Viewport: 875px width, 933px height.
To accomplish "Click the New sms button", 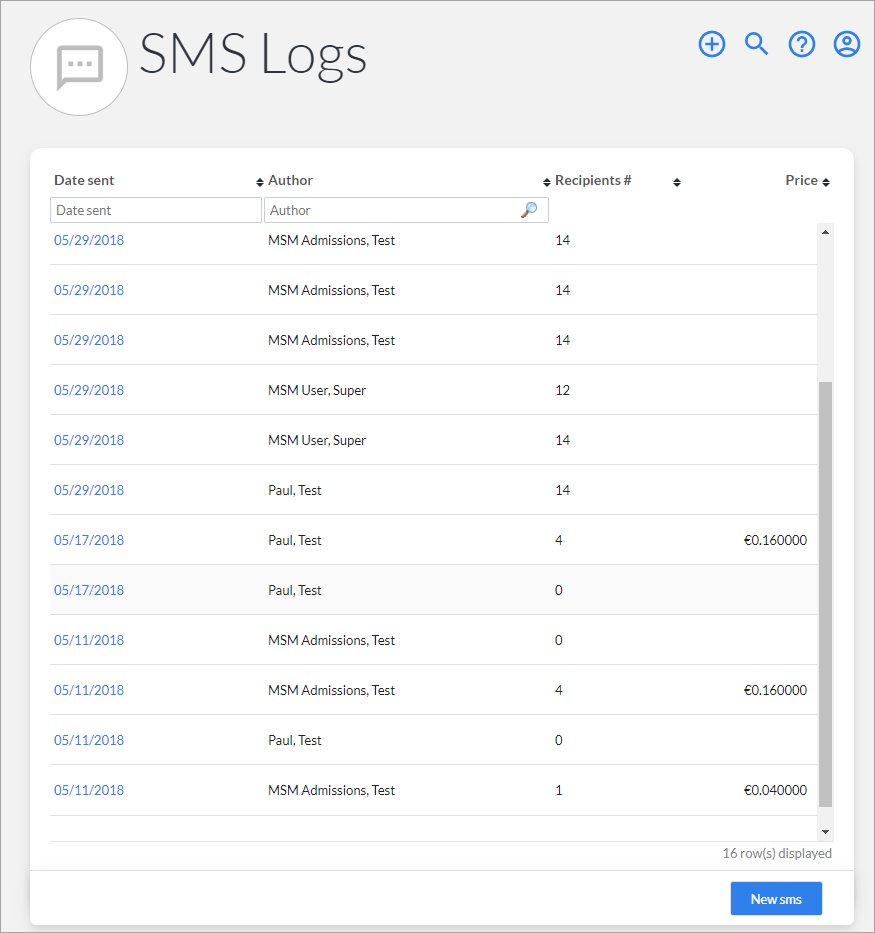I will [776, 898].
